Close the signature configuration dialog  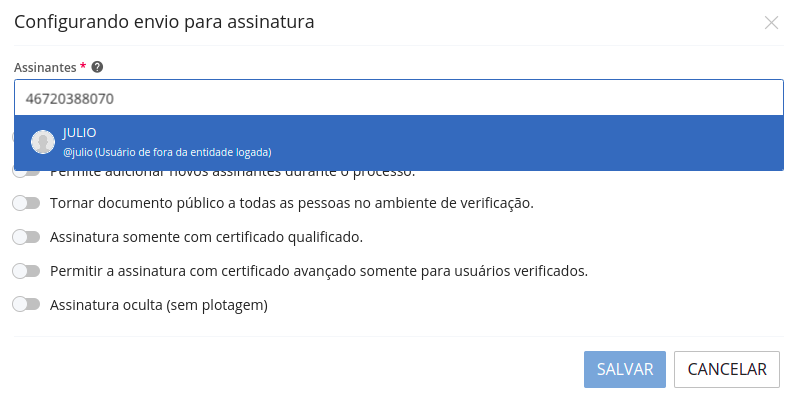[771, 22]
